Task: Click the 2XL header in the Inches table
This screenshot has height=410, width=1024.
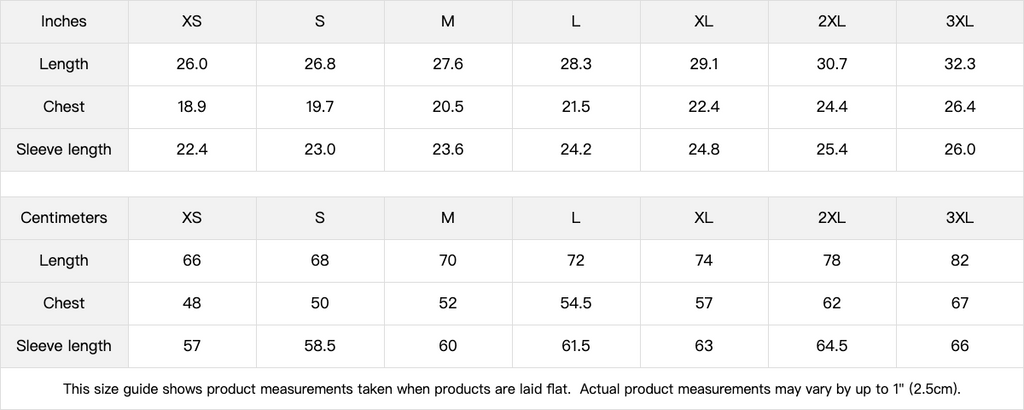Action: coord(831,21)
